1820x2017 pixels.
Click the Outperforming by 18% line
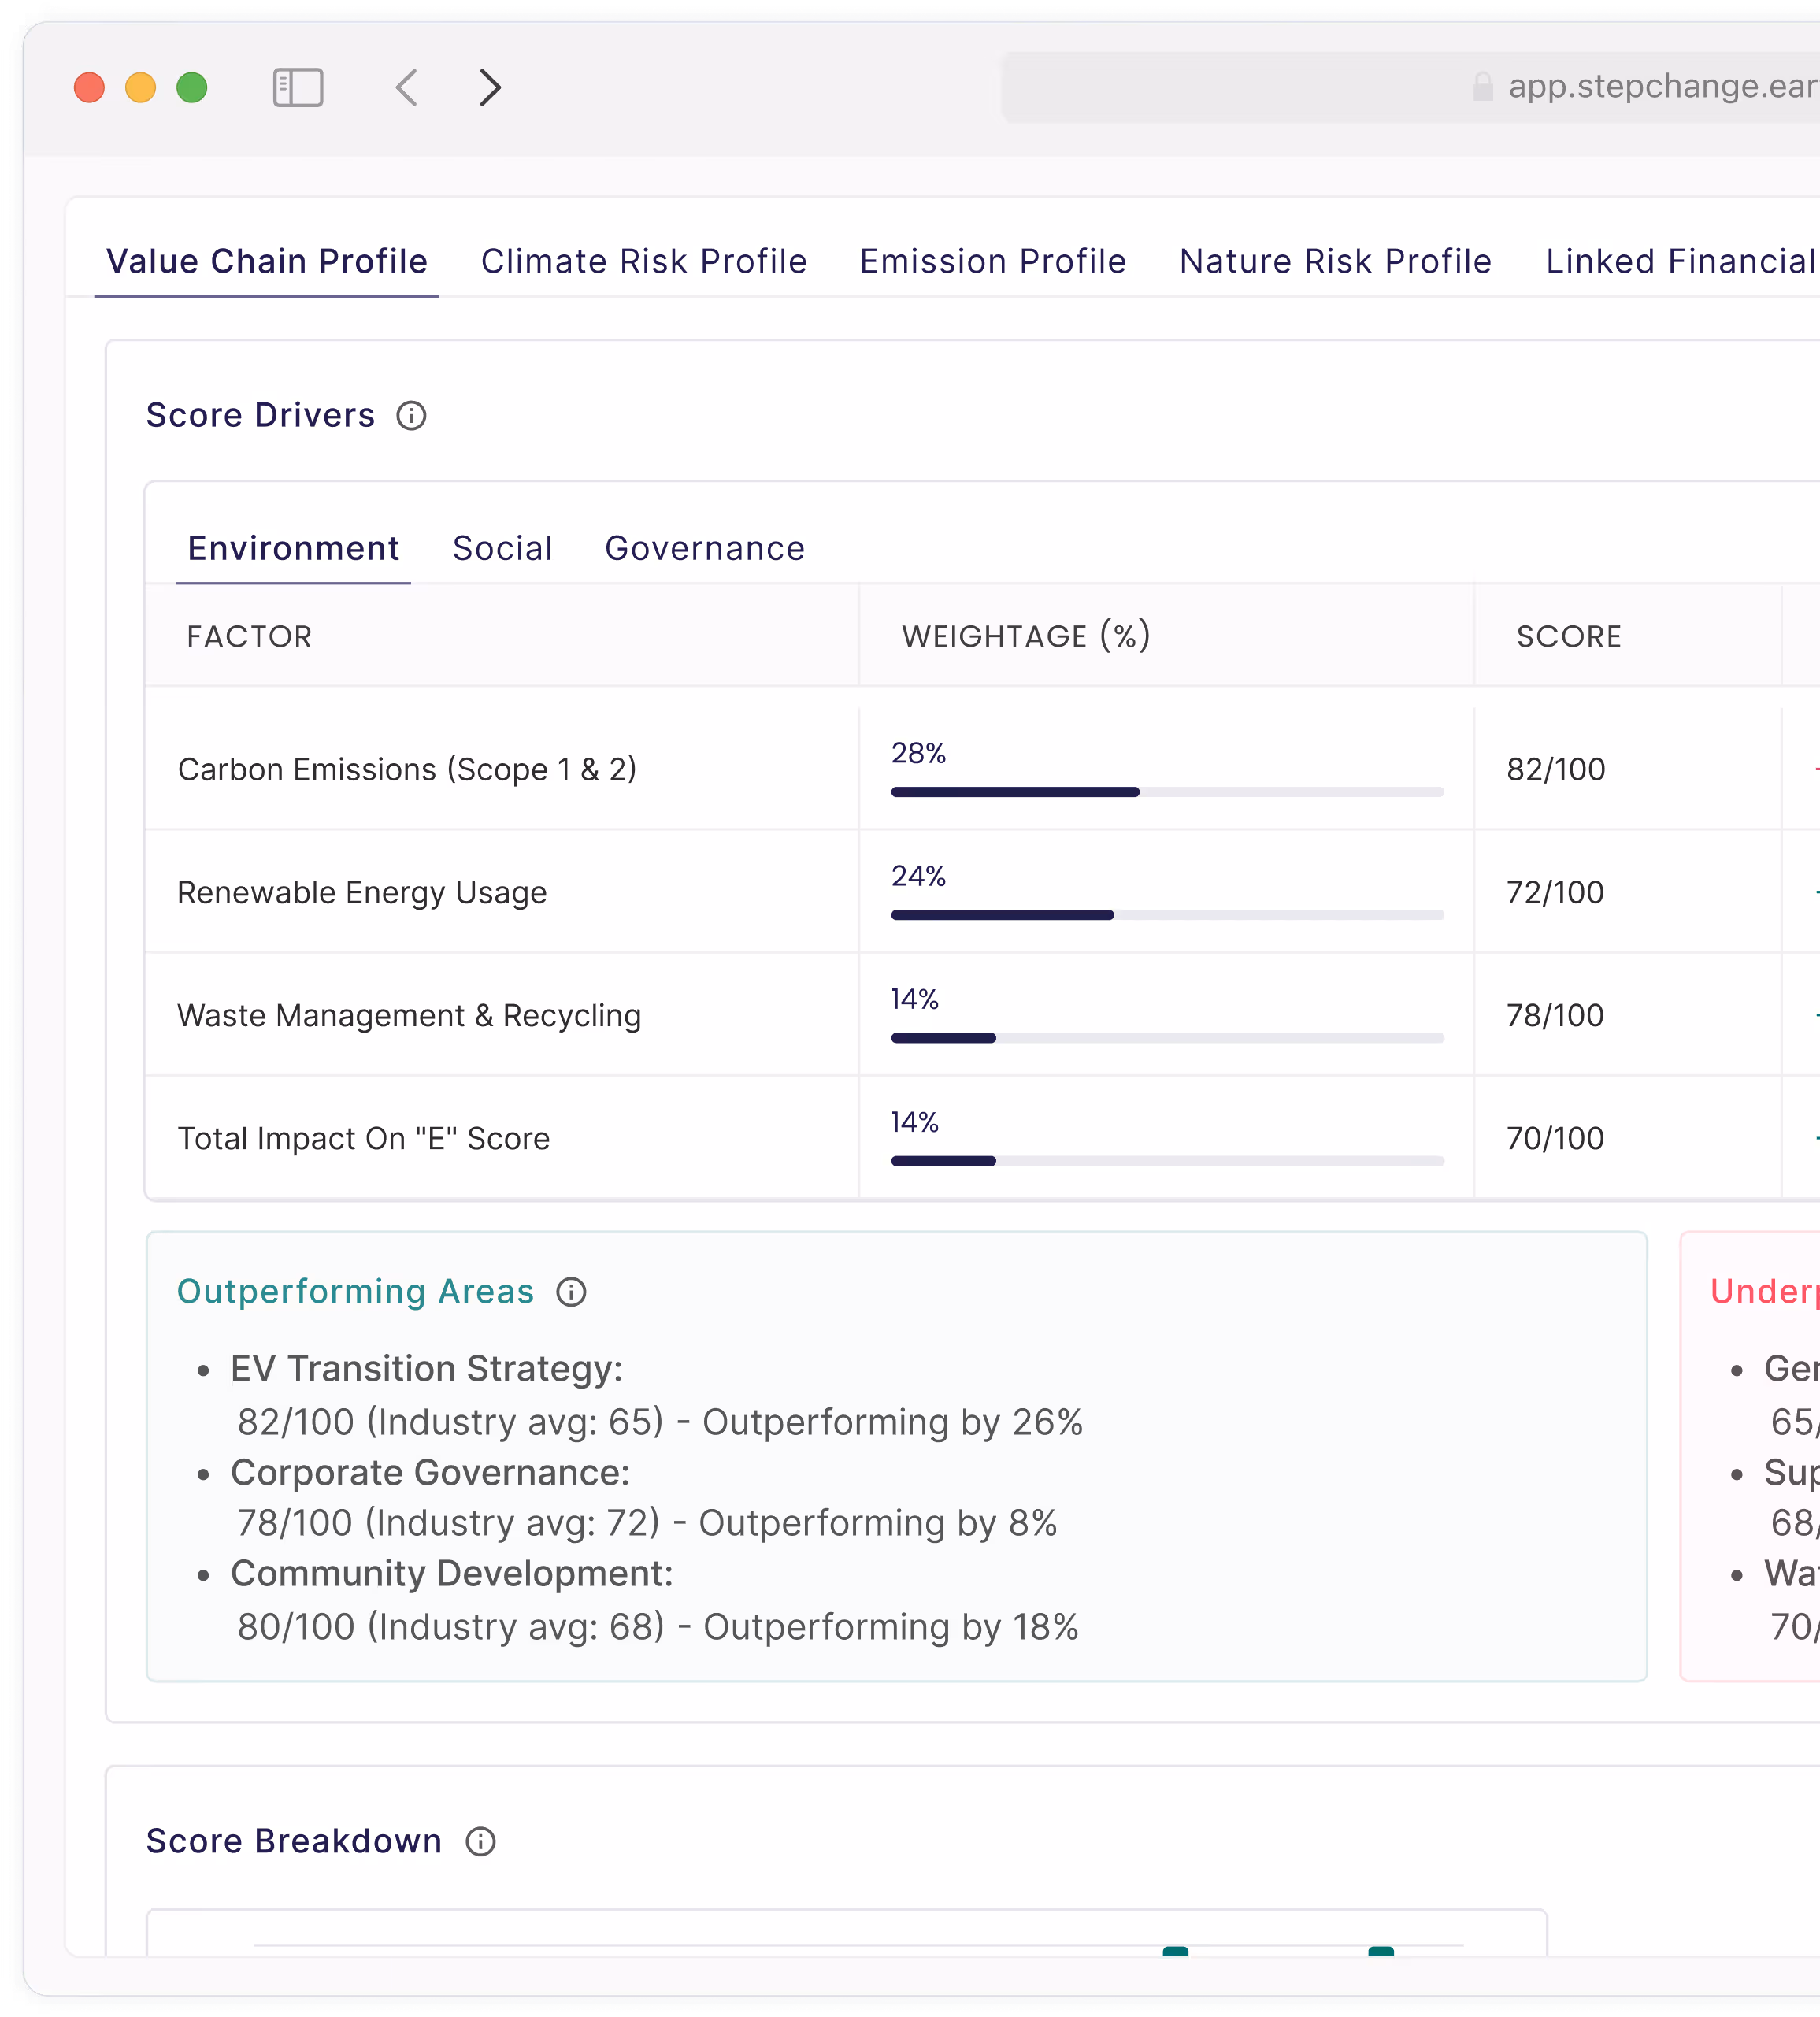click(658, 1627)
